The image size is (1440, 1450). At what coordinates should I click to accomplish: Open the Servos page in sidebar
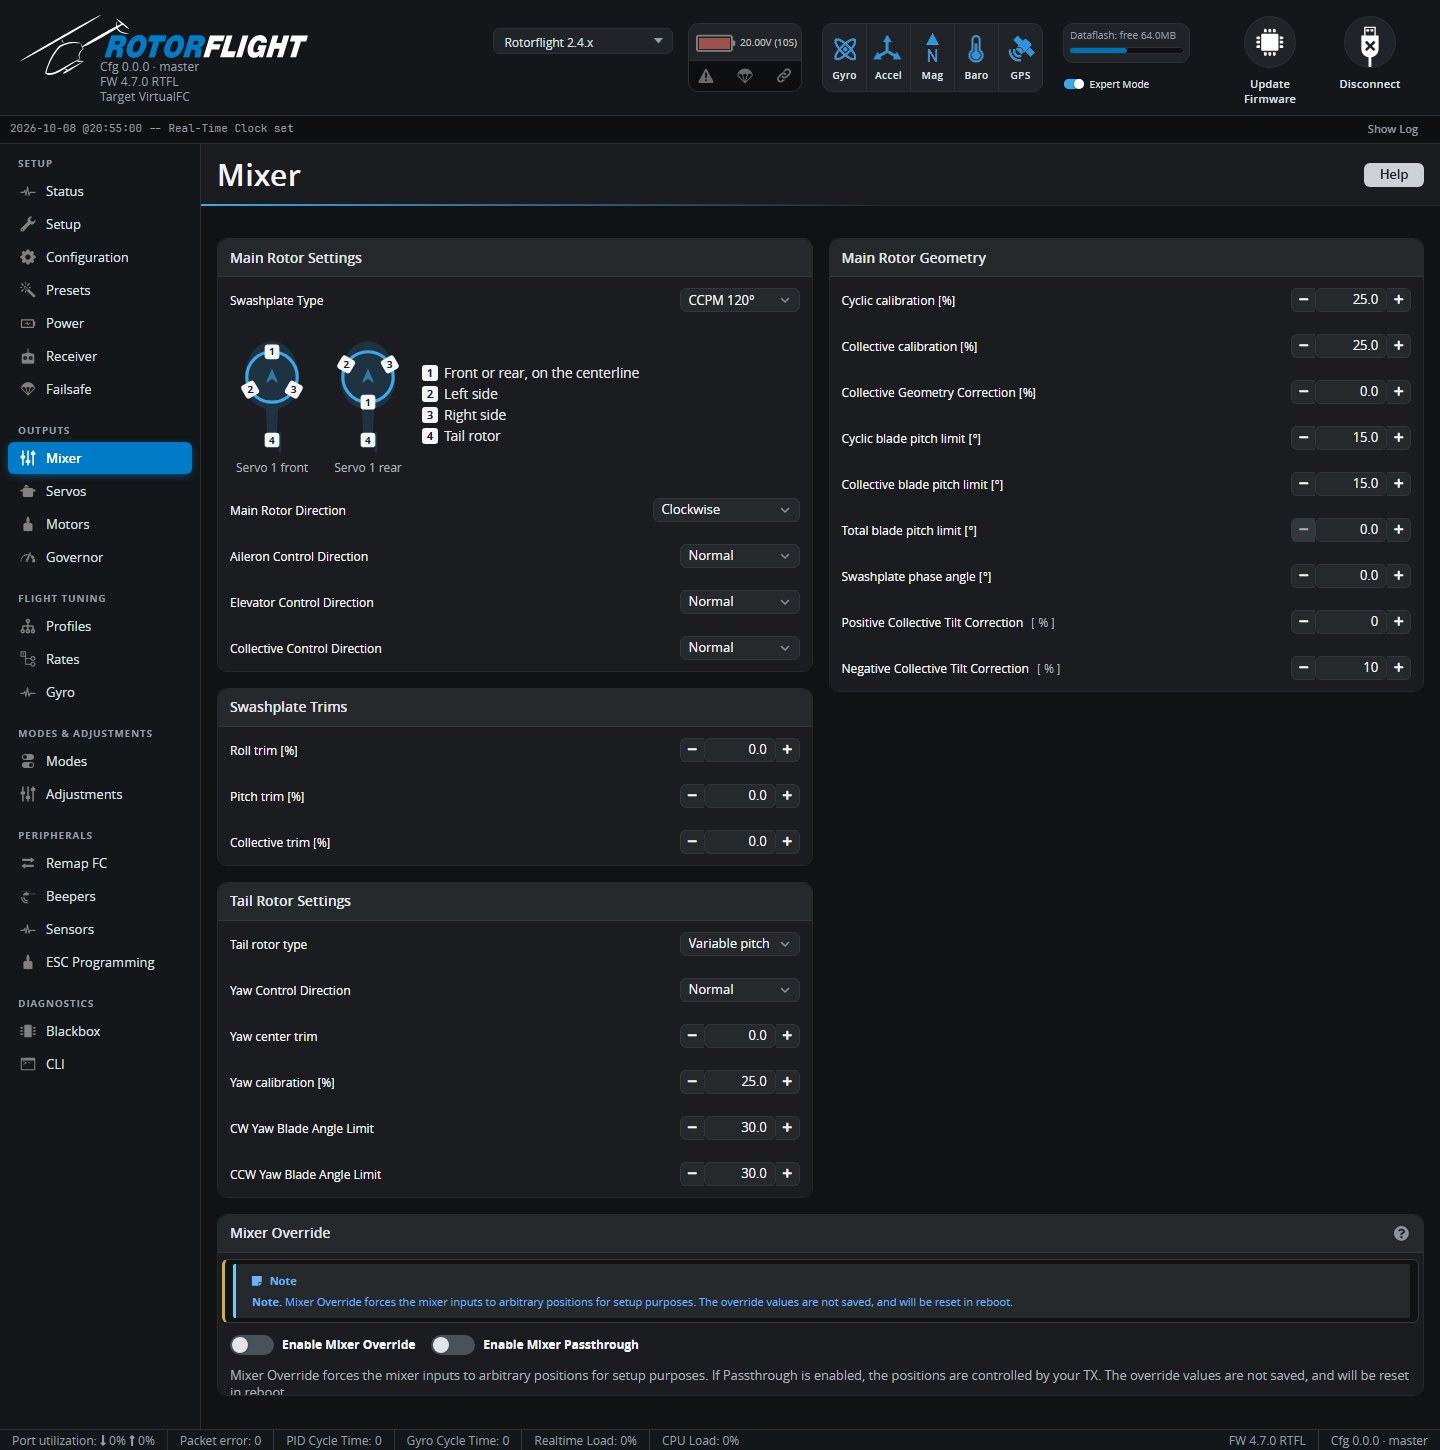pos(100,491)
